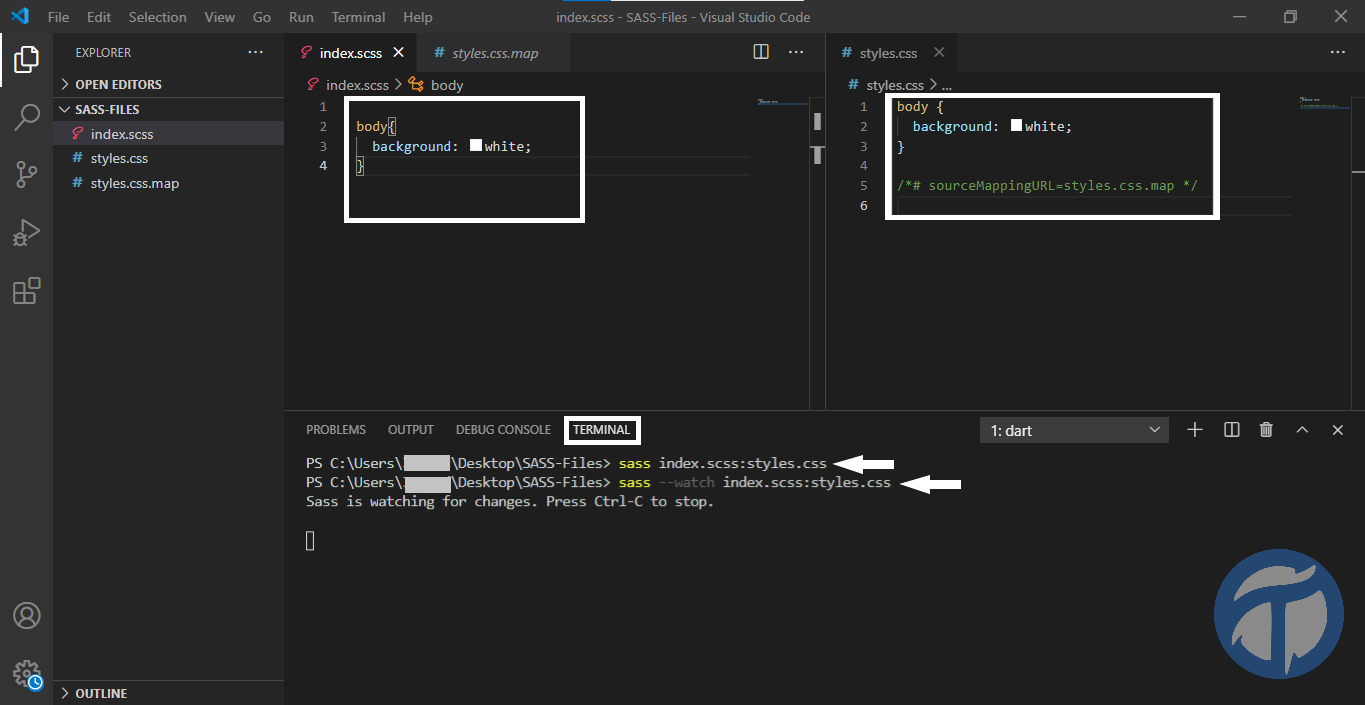Screen dimensions: 1365x705
Task: Open the Help menu
Action: (x=418, y=17)
